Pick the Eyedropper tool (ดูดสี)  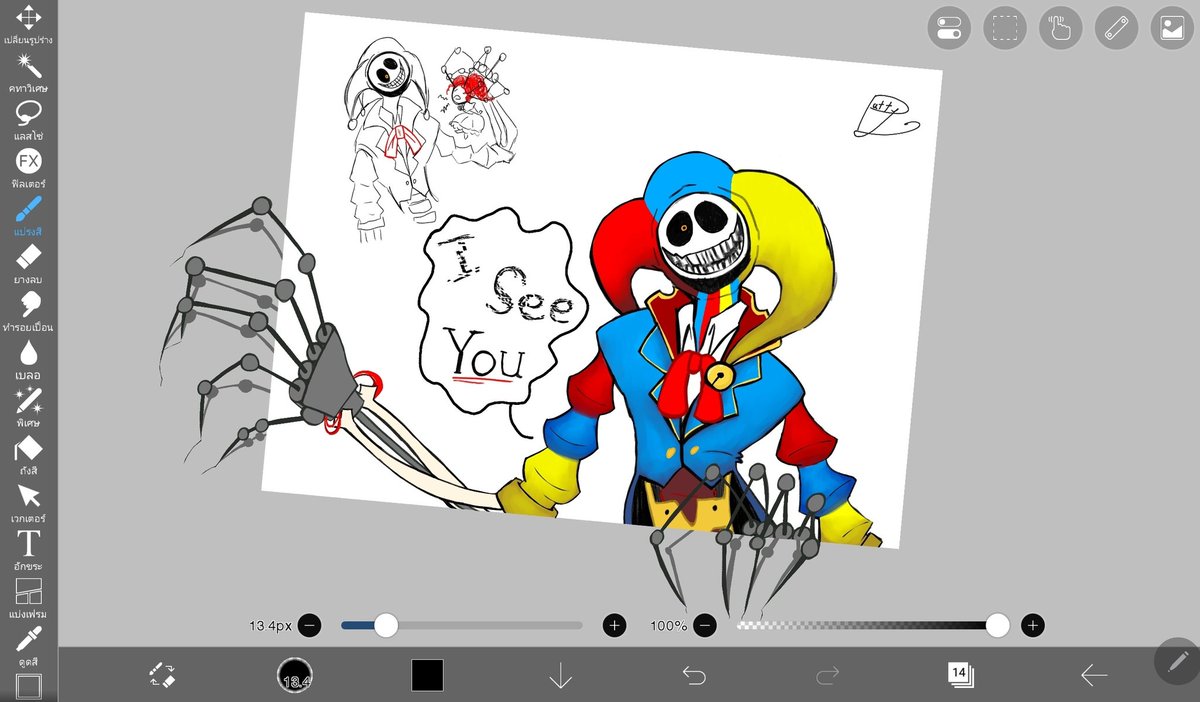coord(28,646)
